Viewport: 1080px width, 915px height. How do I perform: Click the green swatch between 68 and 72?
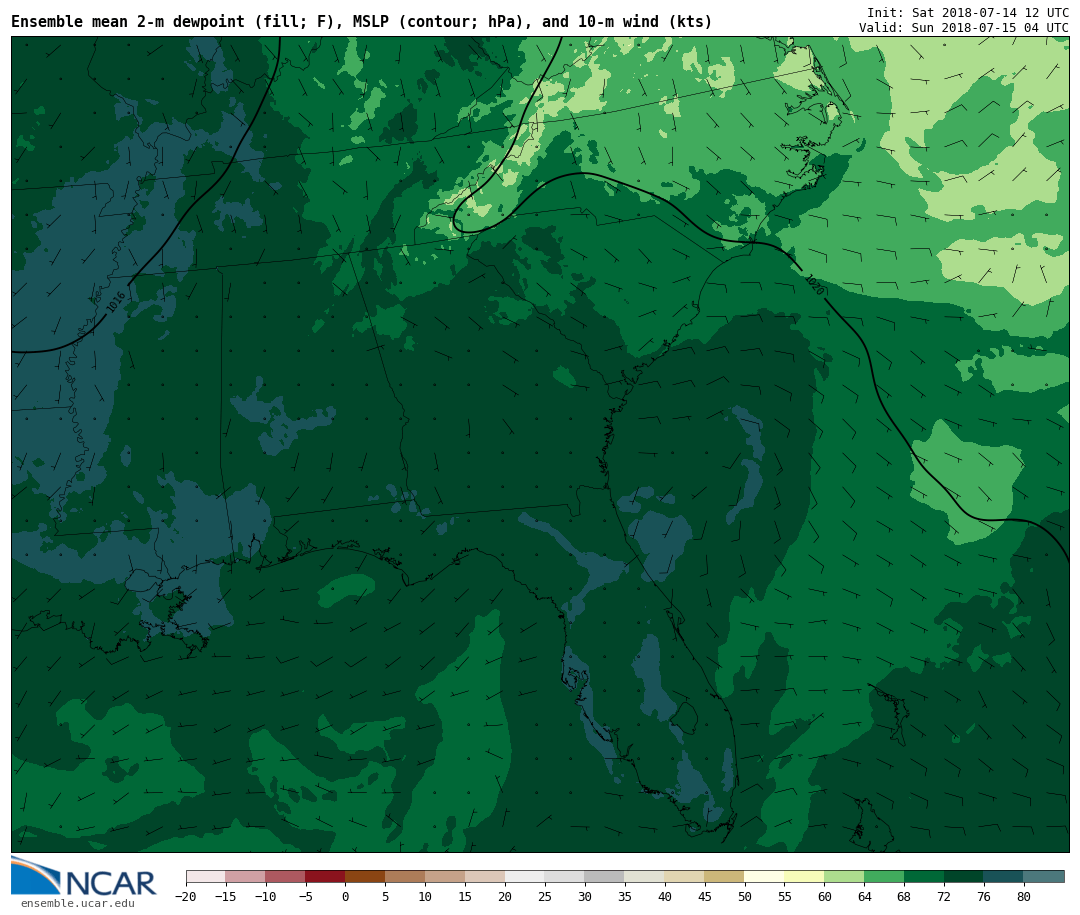coord(924,876)
